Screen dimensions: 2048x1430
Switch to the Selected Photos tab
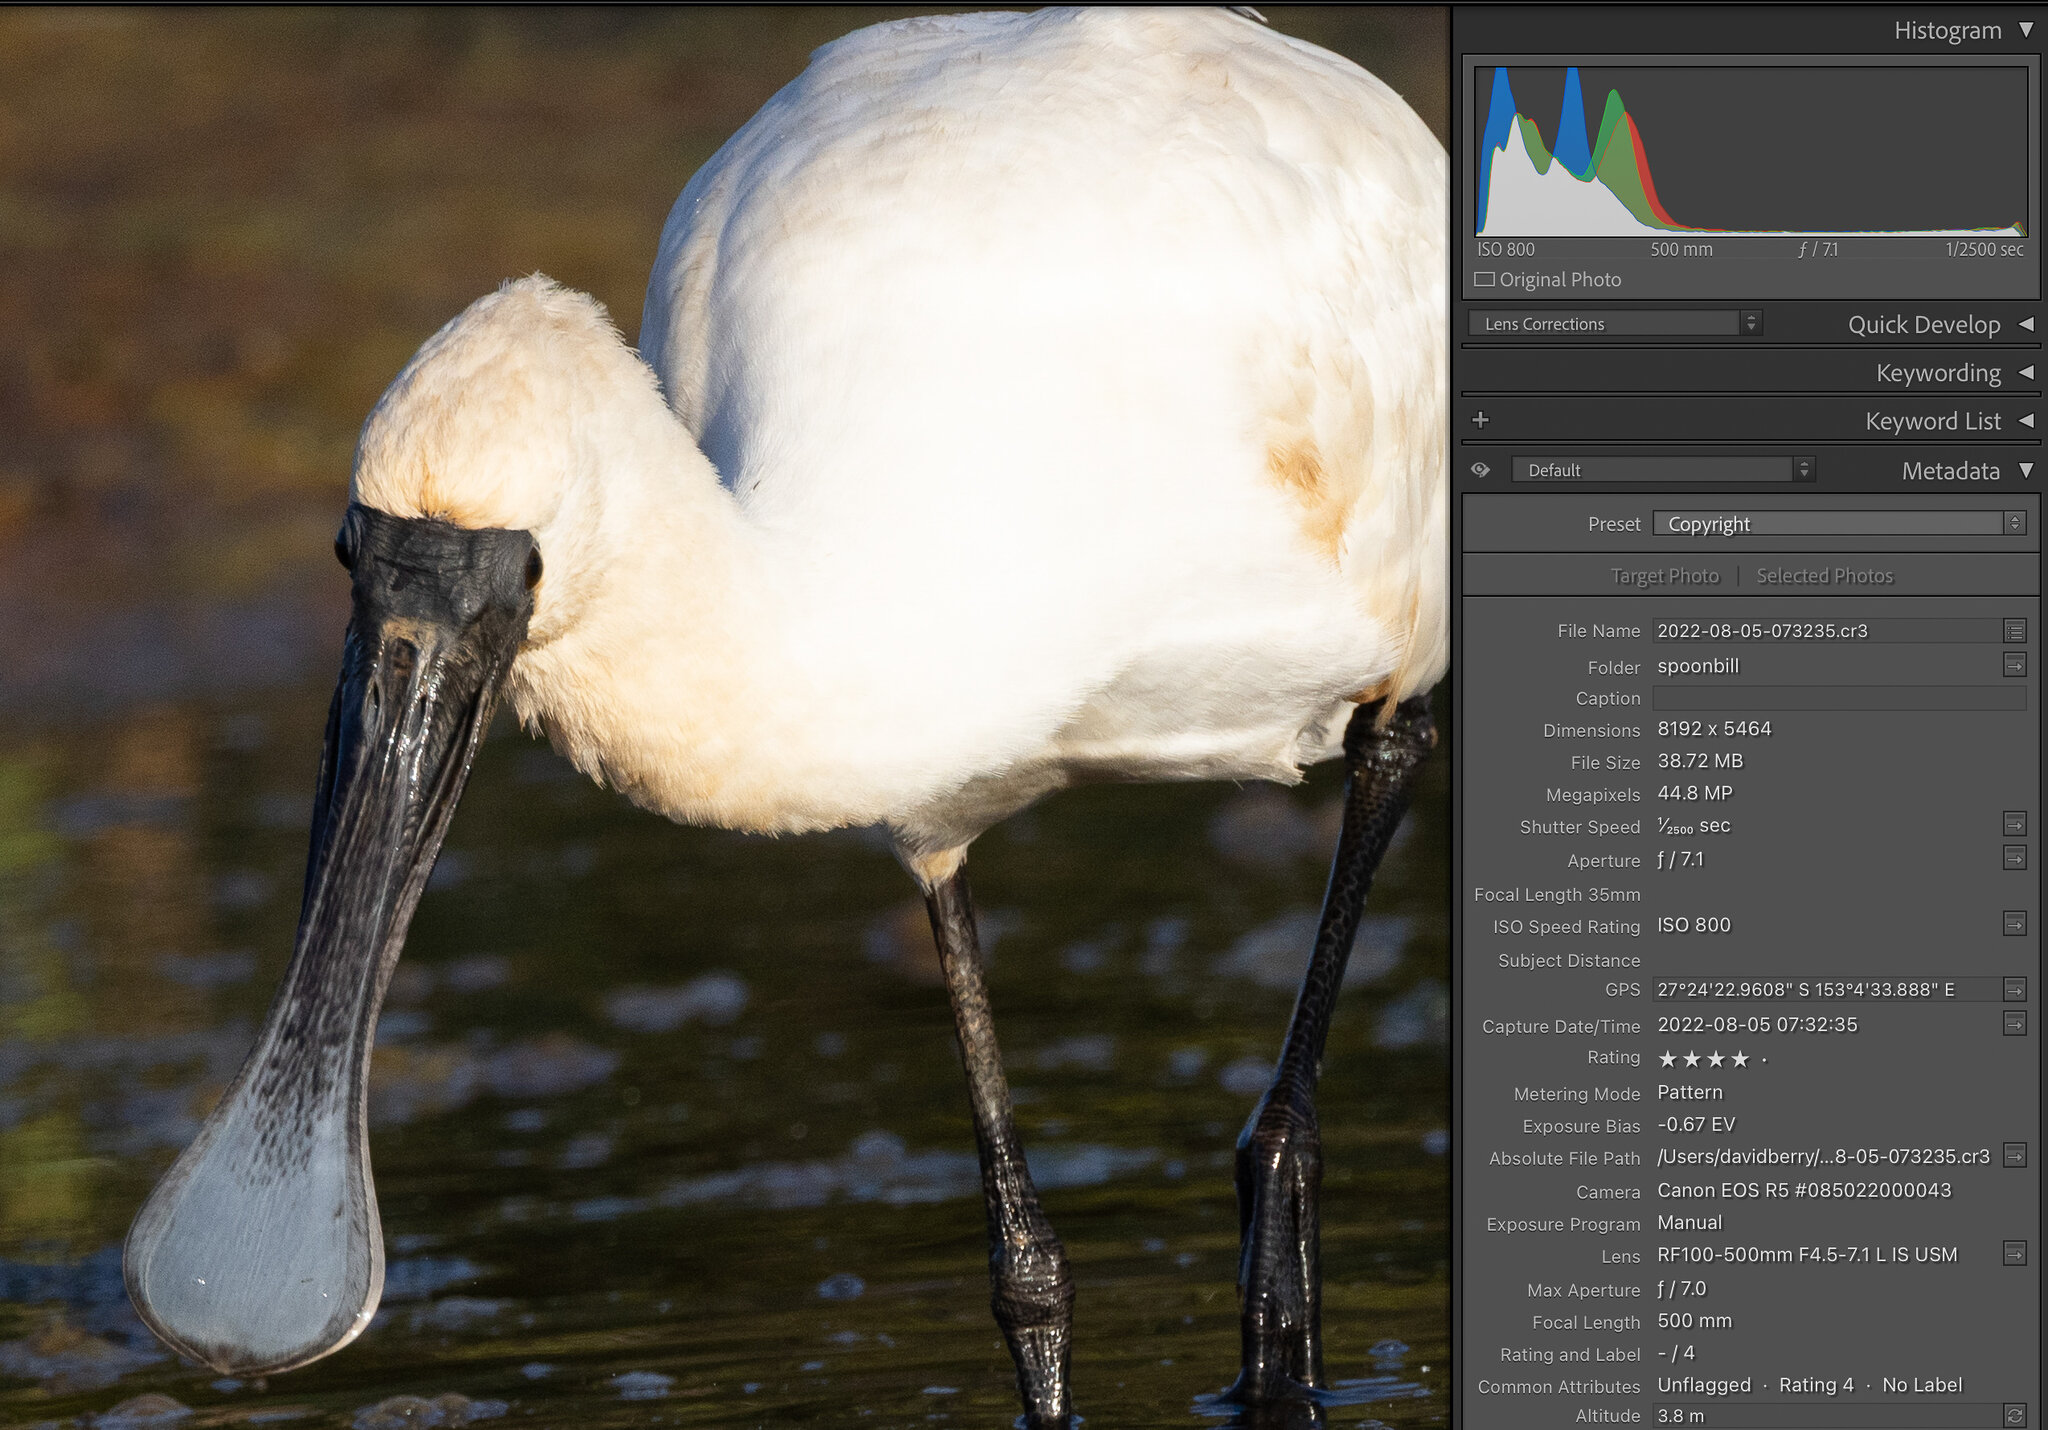[1824, 575]
